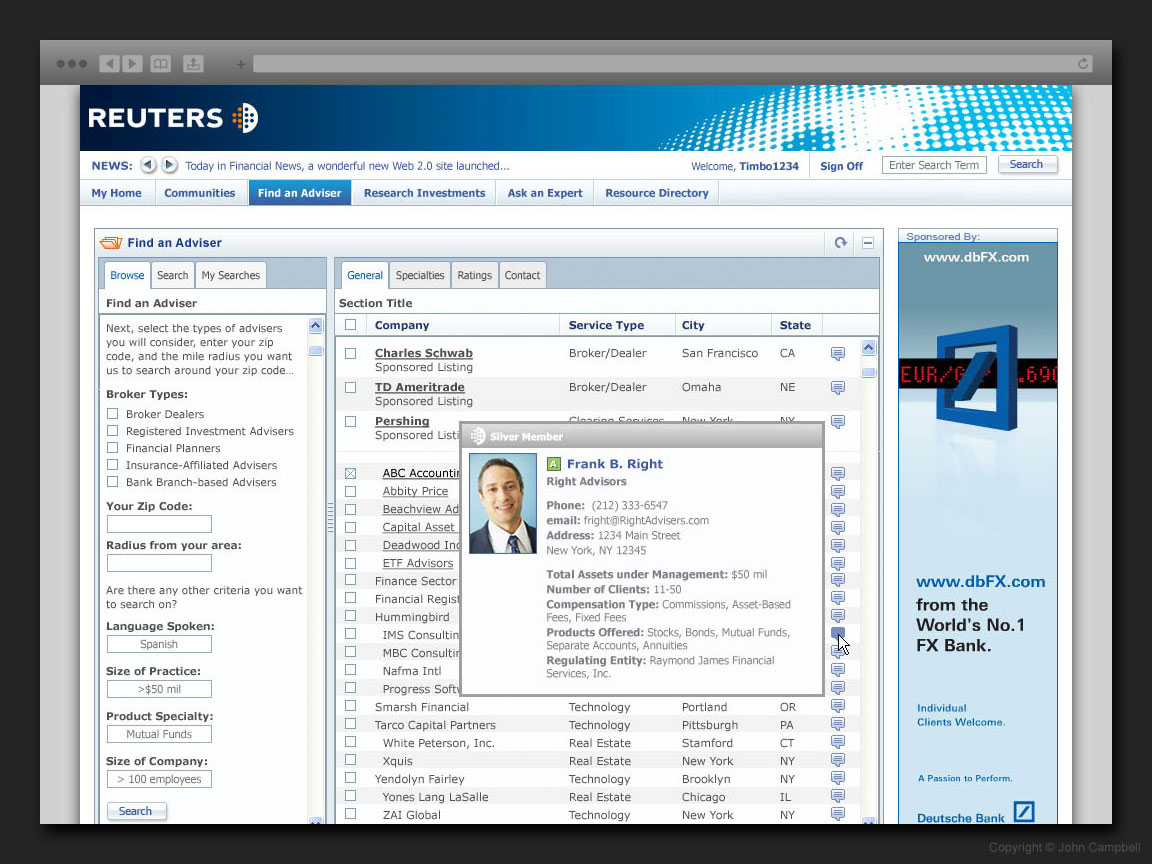Click the browser share icon
1152x864 pixels.
point(193,64)
